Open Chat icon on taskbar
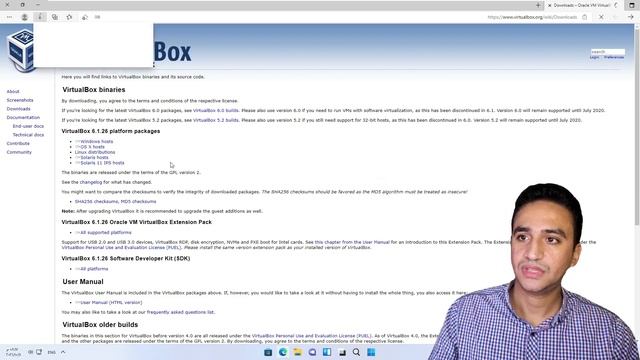Viewport: 640px width, 360px height. point(312,352)
